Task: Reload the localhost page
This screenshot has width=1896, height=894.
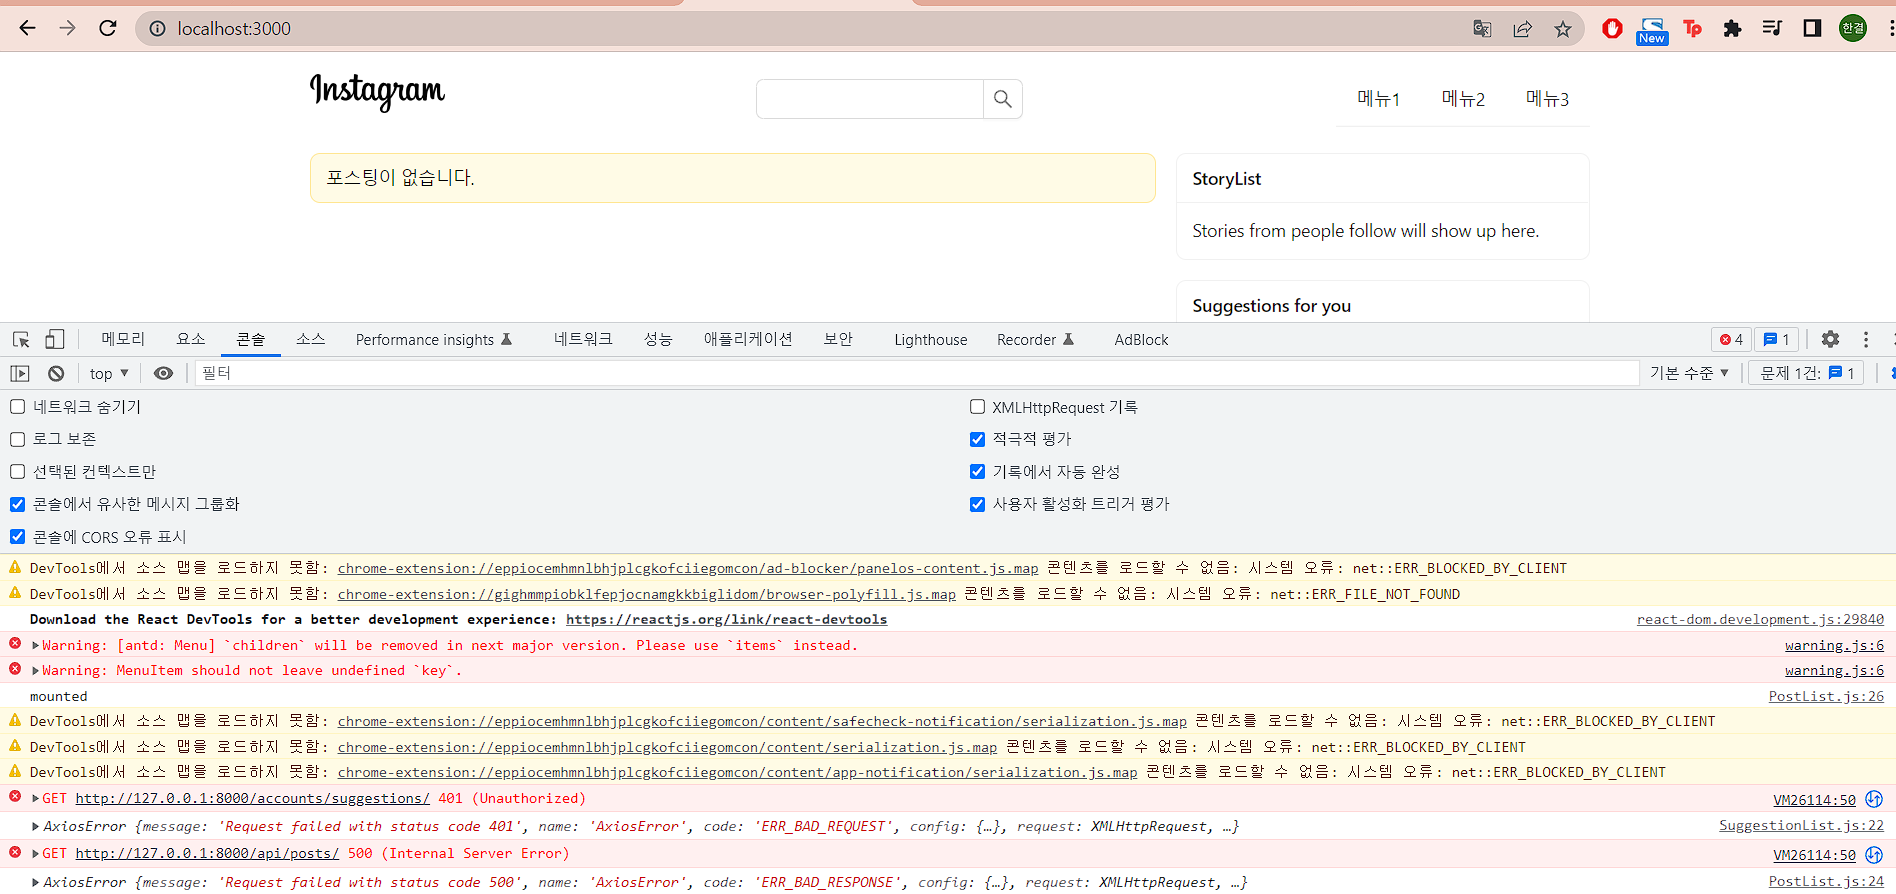Action: [x=108, y=28]
